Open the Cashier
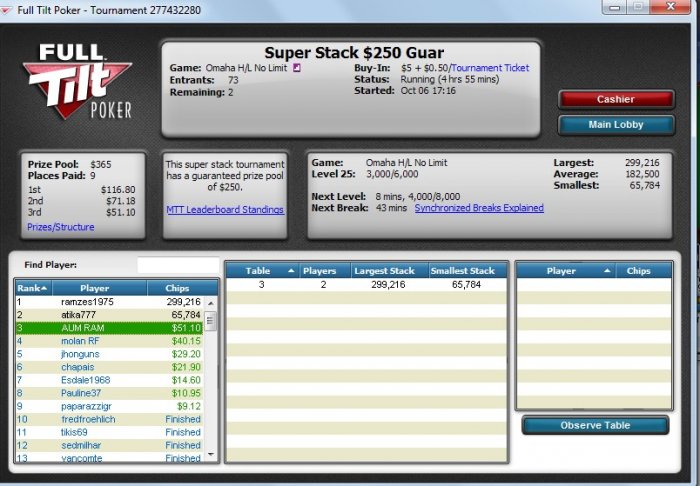The height and width of the screenshot is (486, 700). coord(616,99)
